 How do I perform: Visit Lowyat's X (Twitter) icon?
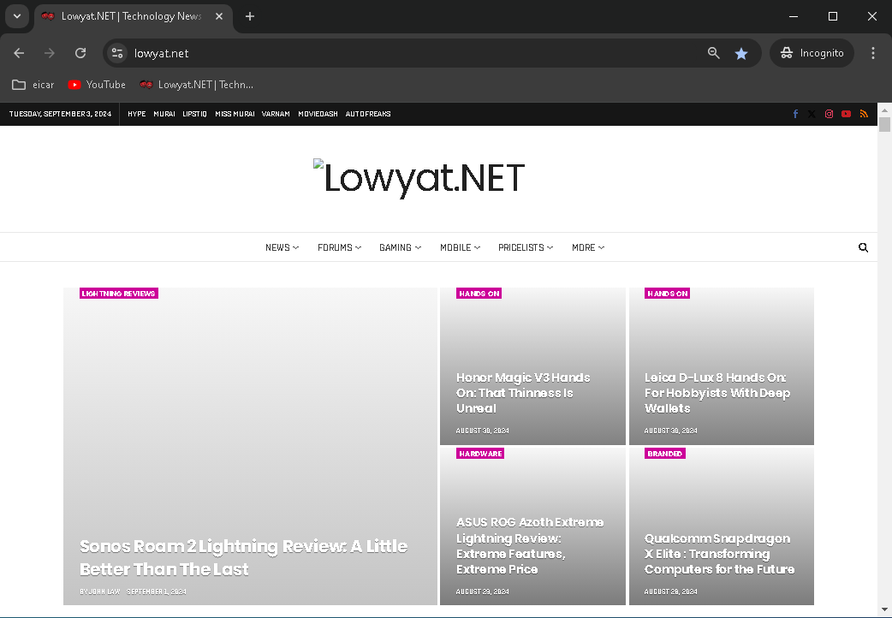(812, 114)
